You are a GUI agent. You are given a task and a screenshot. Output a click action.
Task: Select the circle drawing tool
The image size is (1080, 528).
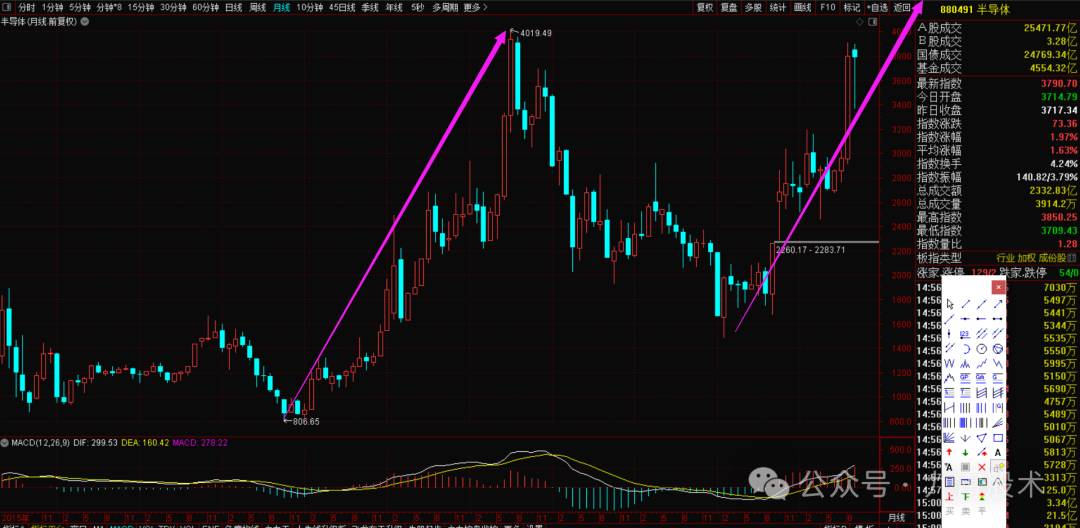[982, 348]
